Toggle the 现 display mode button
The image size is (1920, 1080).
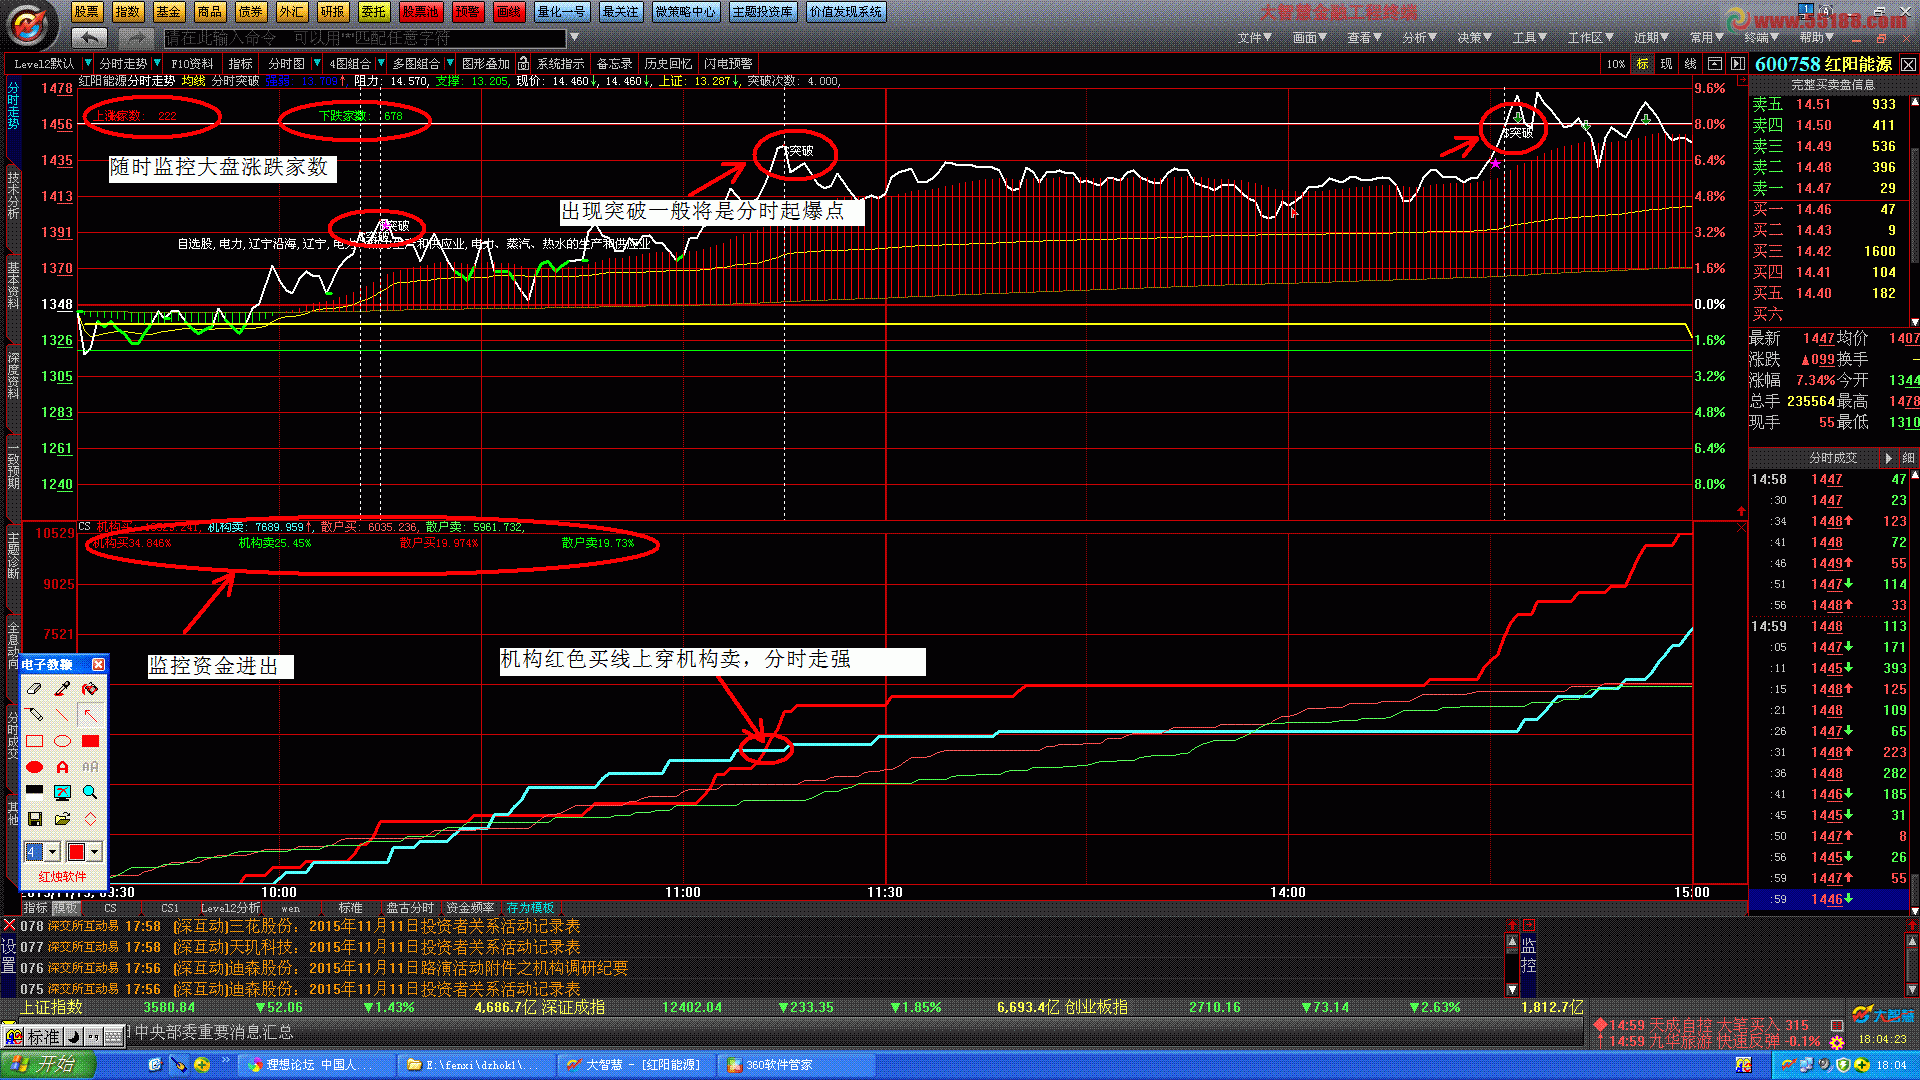1666,63
